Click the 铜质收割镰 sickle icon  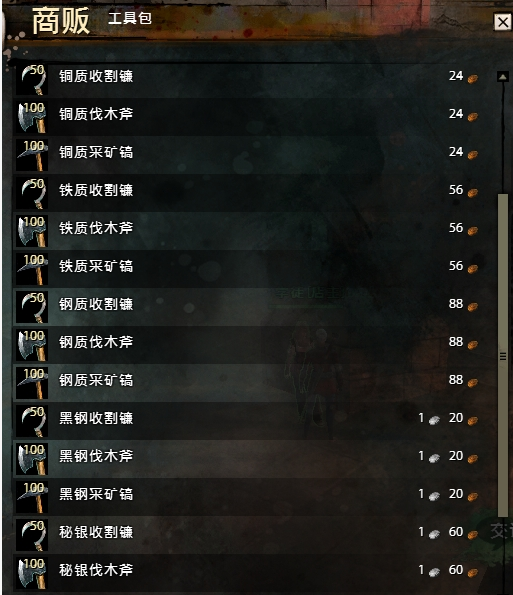coord(32,79)
